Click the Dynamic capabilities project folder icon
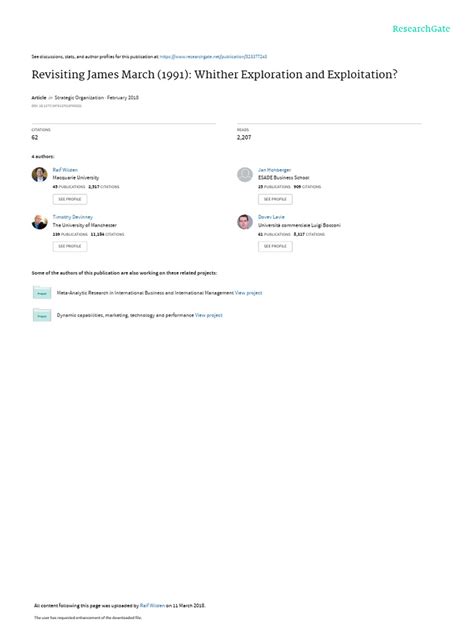474x632 pixels. [x=42, y=315]
